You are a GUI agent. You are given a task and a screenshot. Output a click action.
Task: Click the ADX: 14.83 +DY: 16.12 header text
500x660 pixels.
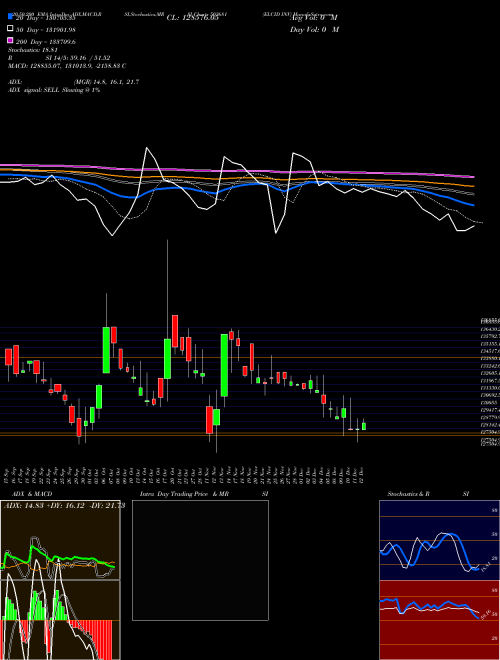[x=64, y=506]
